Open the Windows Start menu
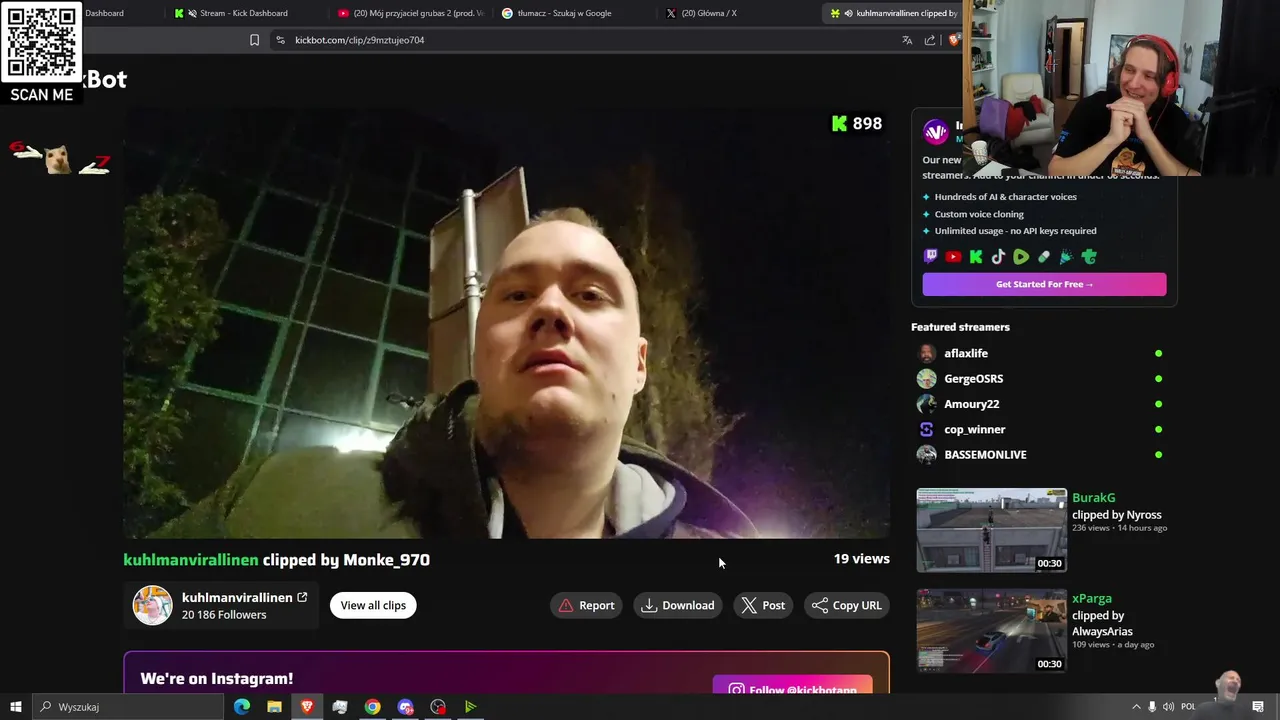Viewport: 1280px width, 720px height. (x=16, y=707)
